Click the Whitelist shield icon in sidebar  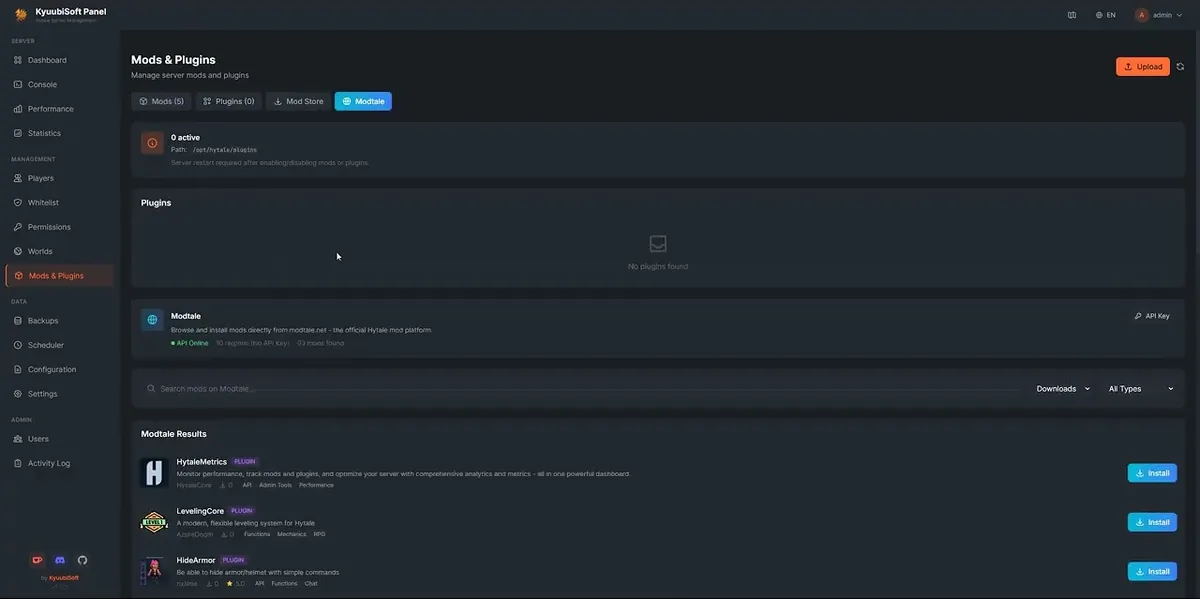[18, 203]
